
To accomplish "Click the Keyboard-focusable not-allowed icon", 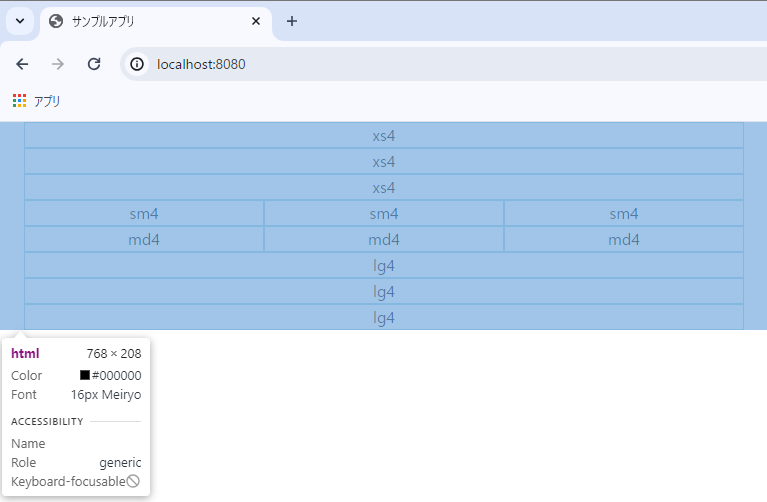I will 133,481.
